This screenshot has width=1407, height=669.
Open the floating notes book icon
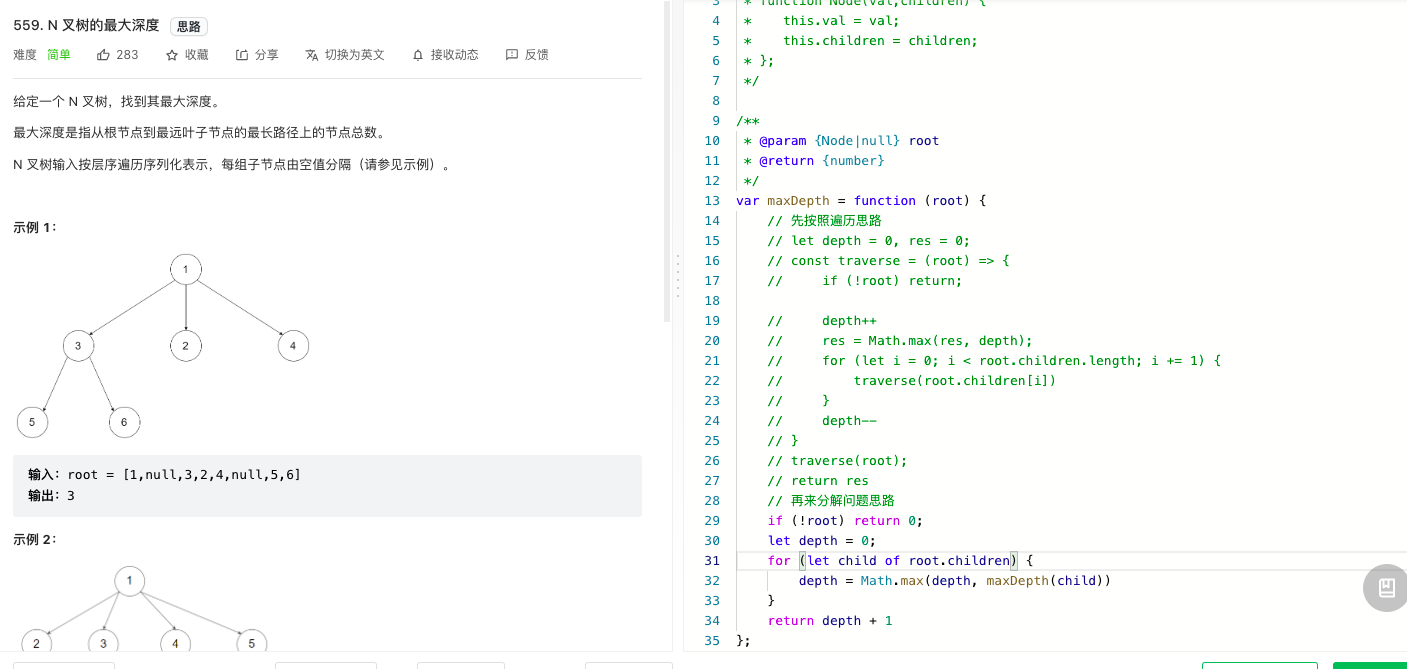pos(1386,588)
